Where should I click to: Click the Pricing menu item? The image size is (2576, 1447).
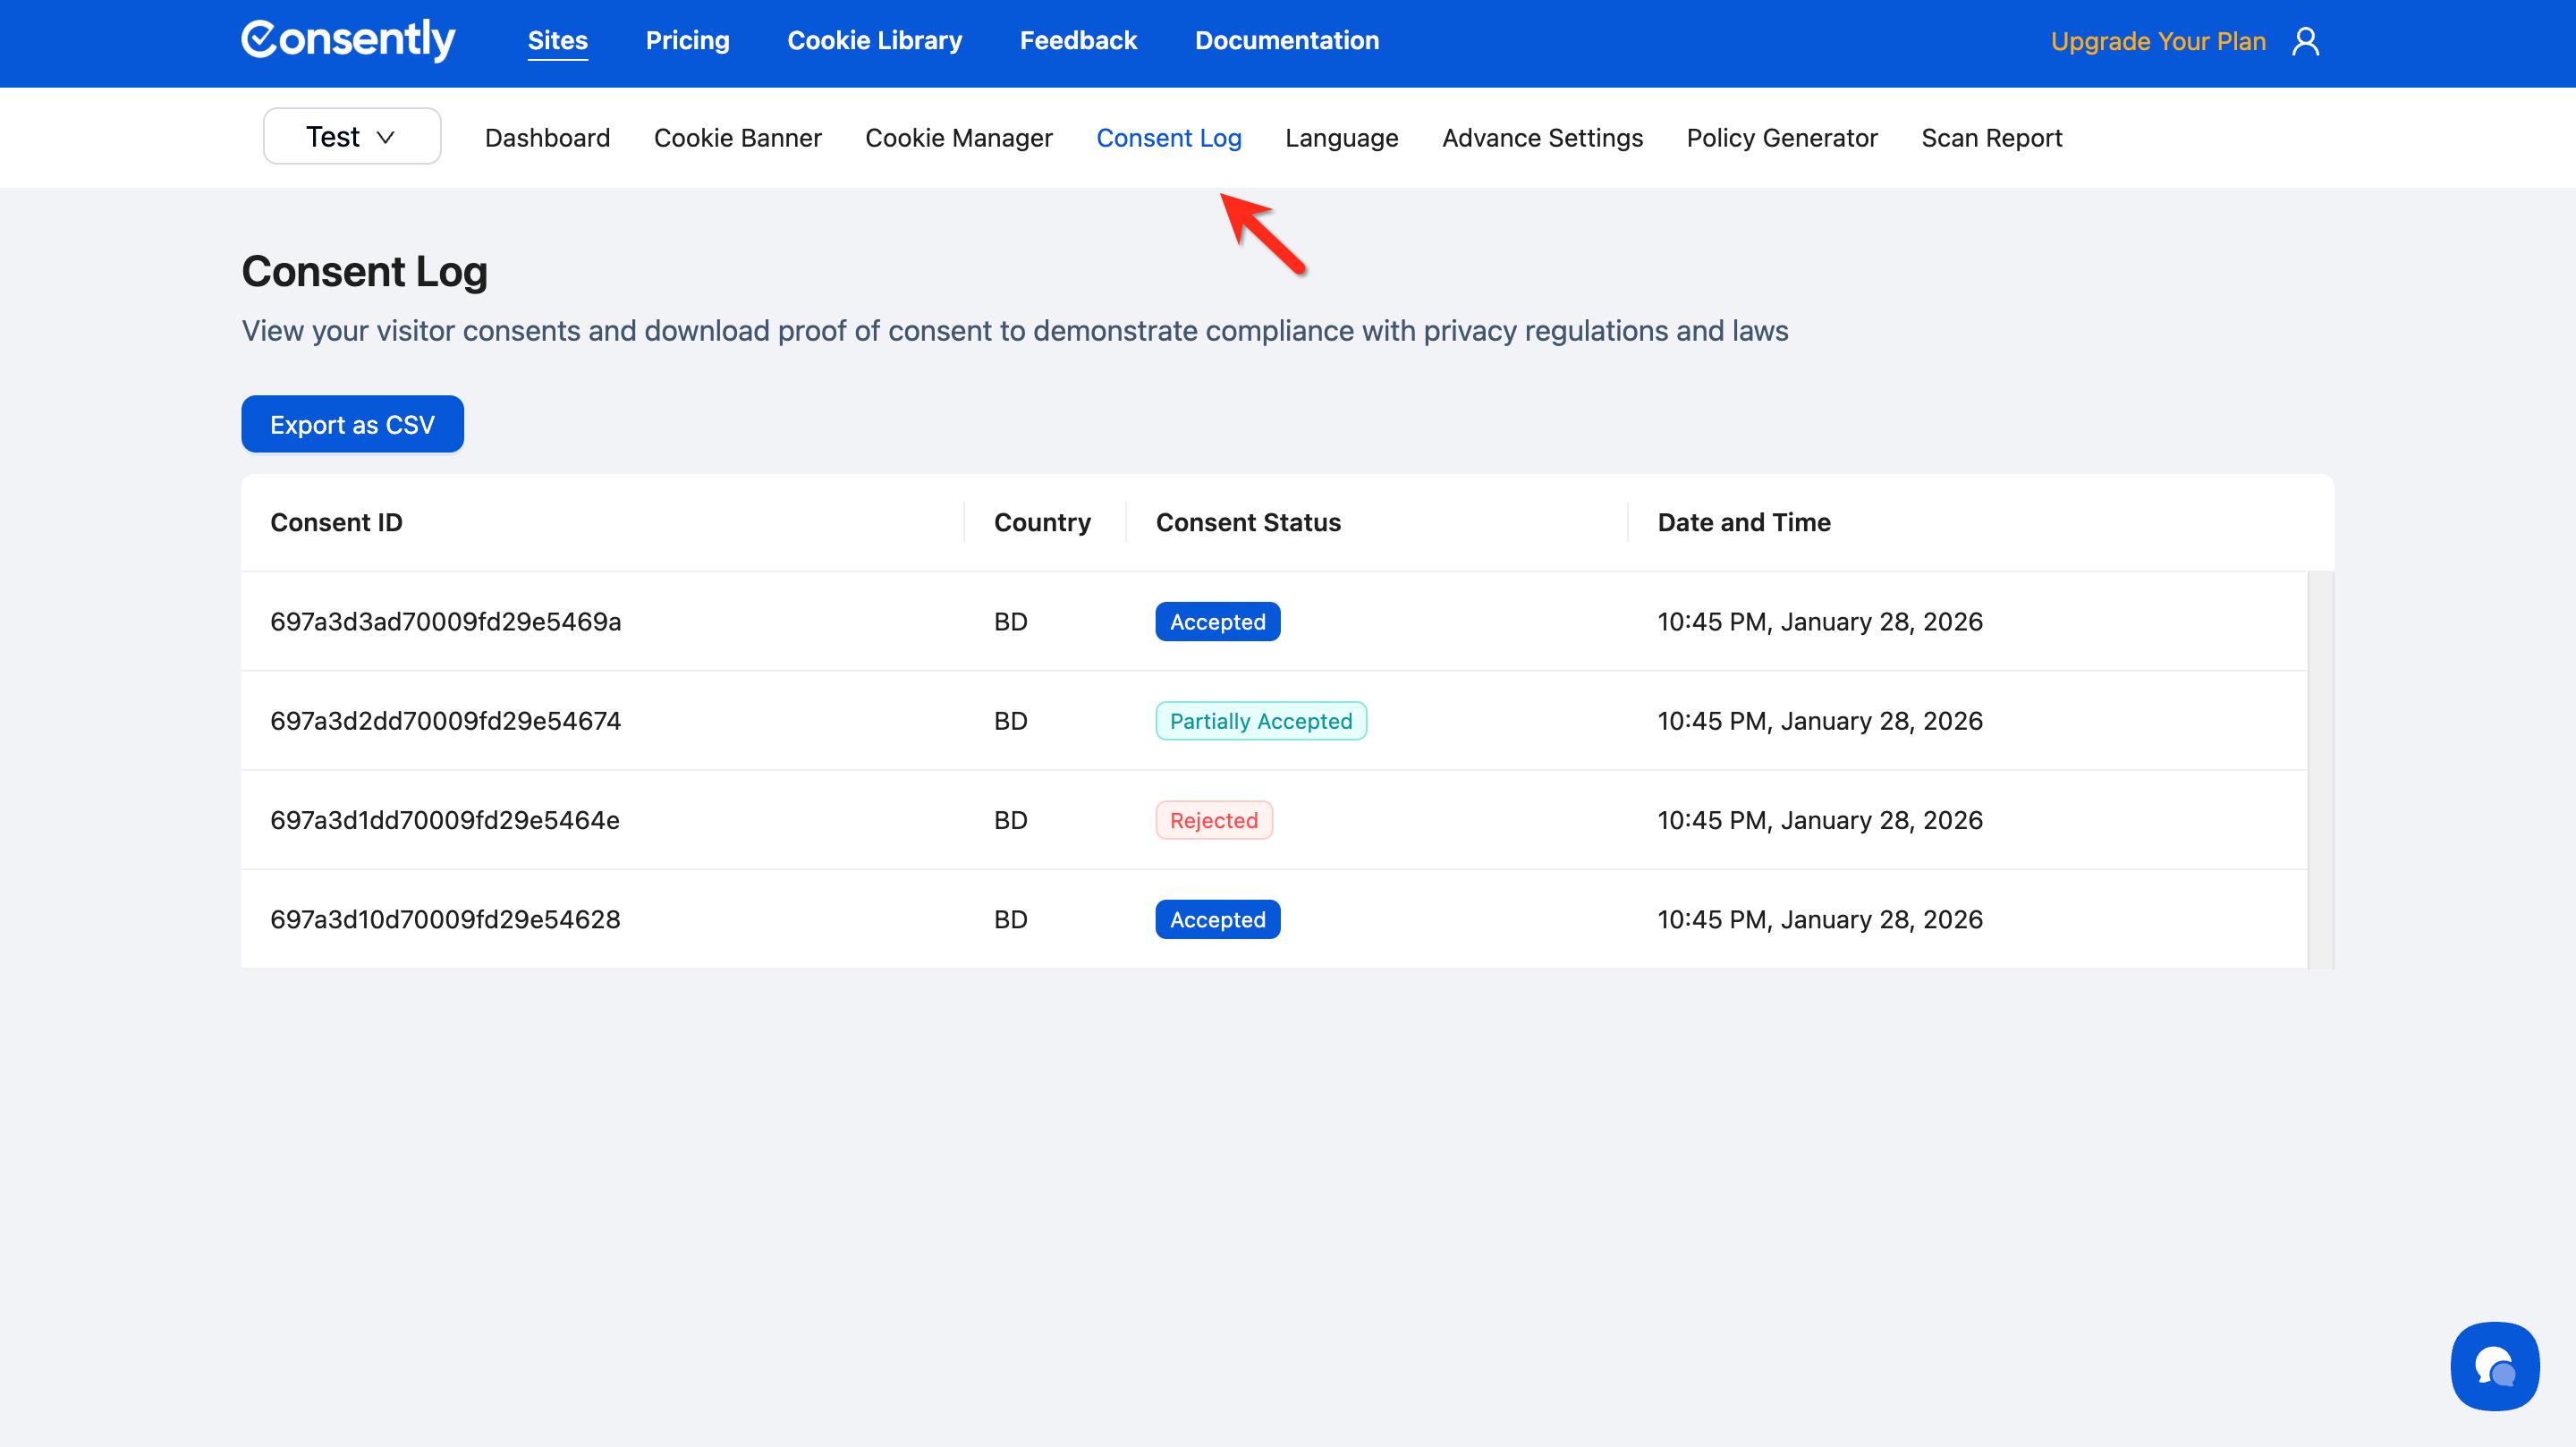tap(687, 41)
